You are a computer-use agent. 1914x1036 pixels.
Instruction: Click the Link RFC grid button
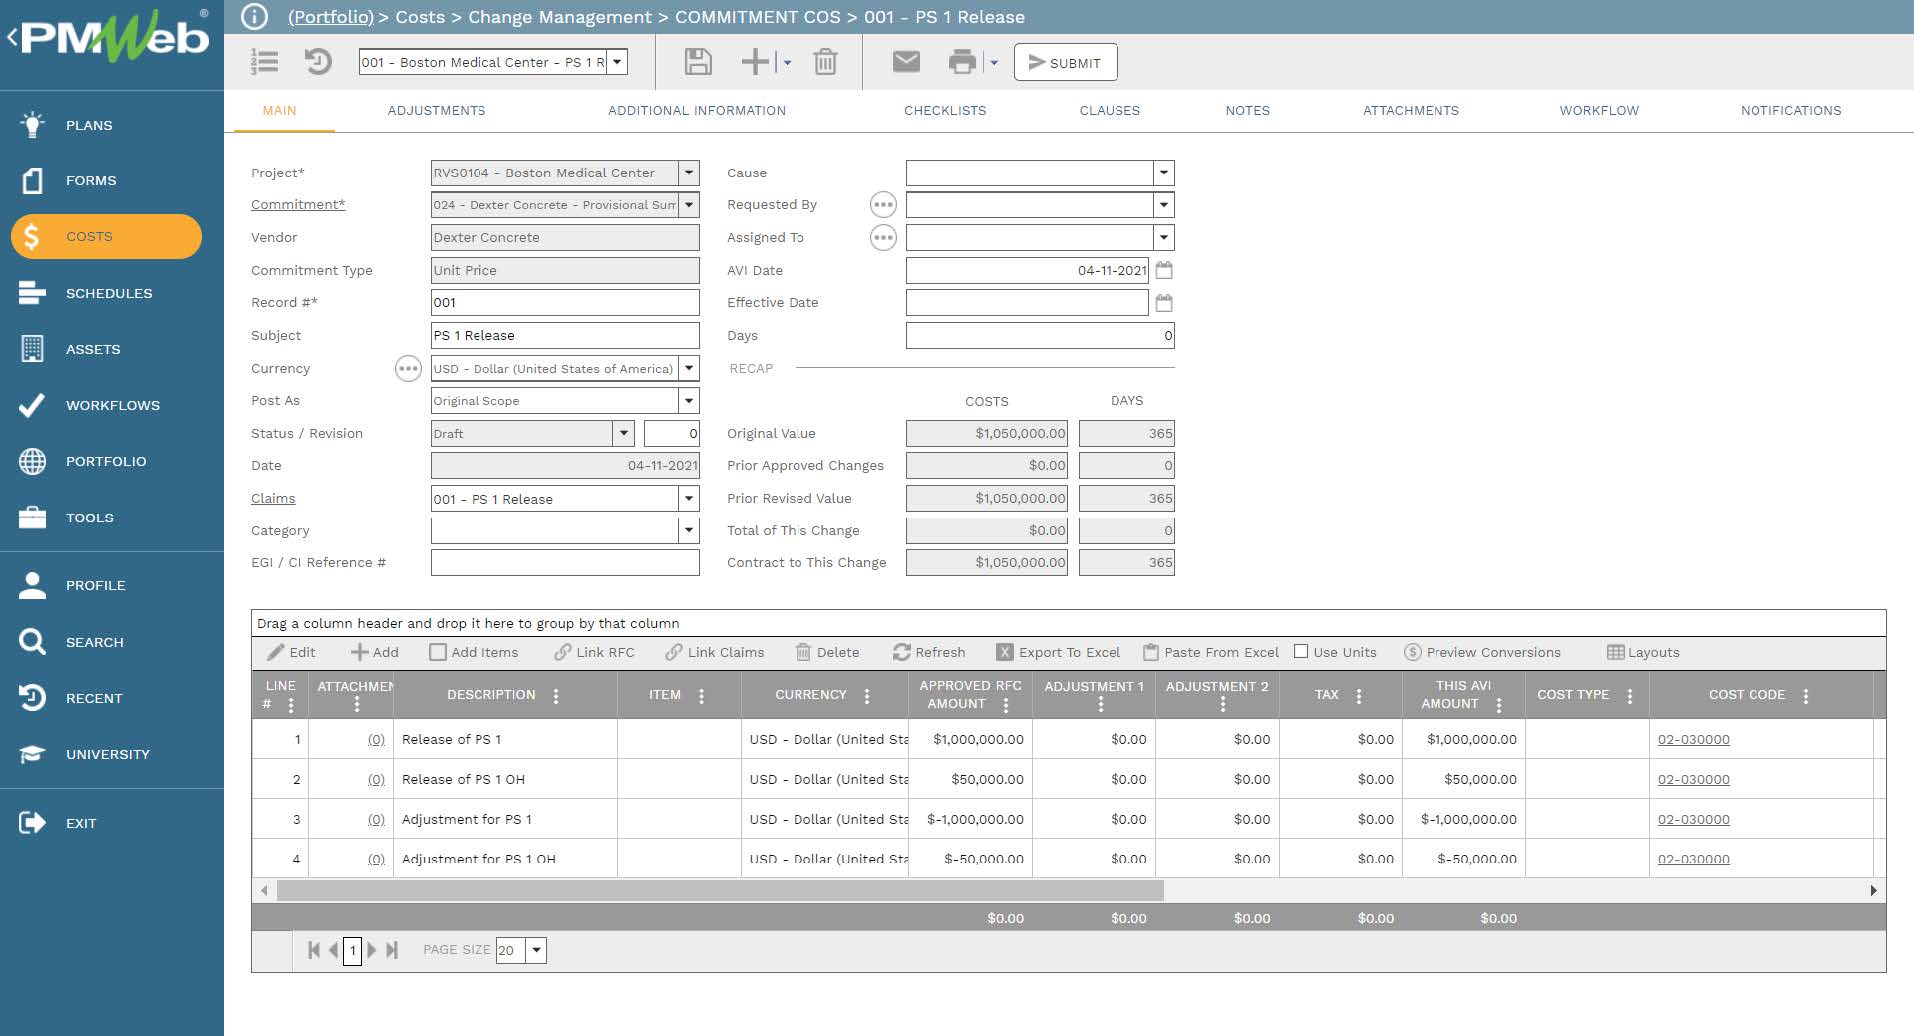595,652
